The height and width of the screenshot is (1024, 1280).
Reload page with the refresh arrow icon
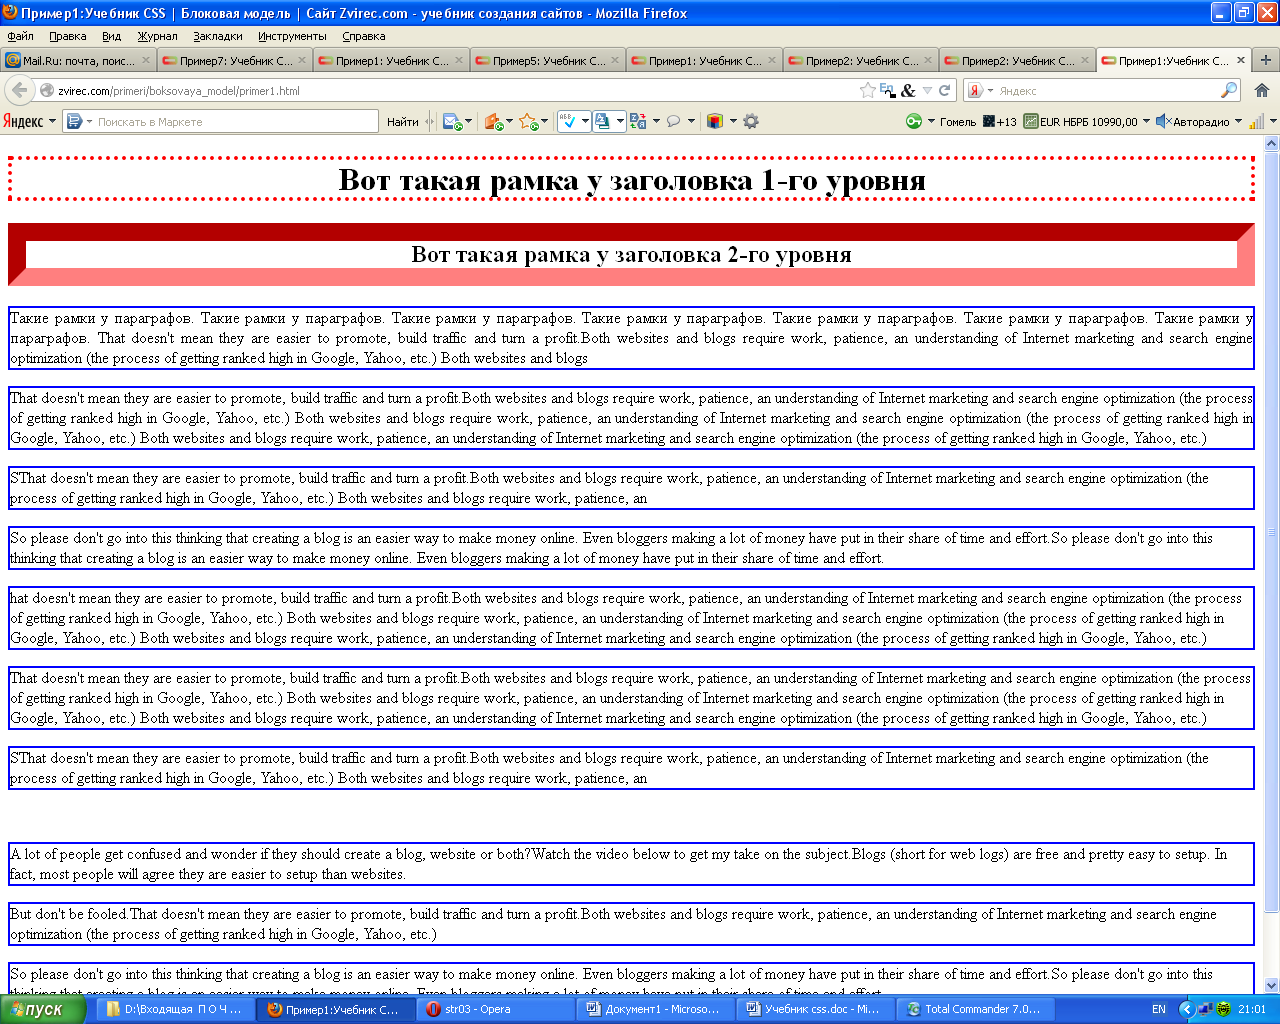(944, 90)
